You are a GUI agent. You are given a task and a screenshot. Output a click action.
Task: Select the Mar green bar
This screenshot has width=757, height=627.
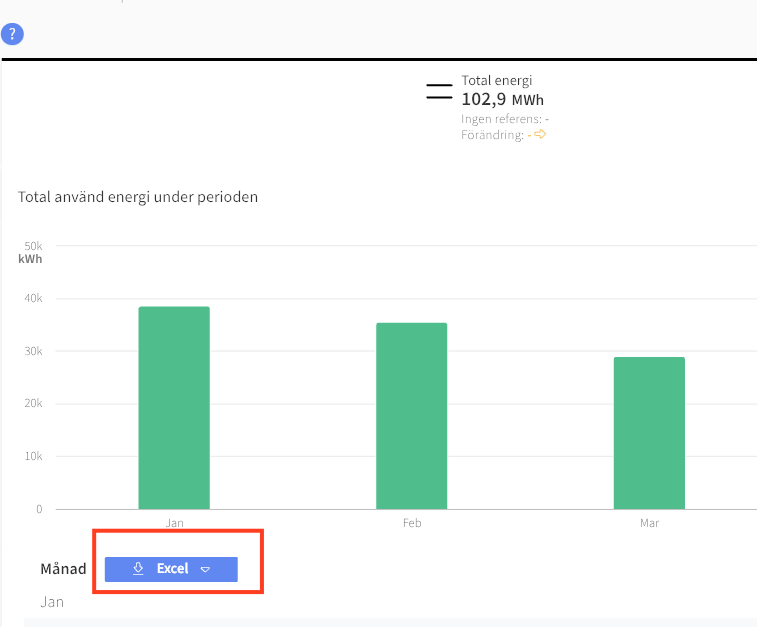[x=649, y=433]
